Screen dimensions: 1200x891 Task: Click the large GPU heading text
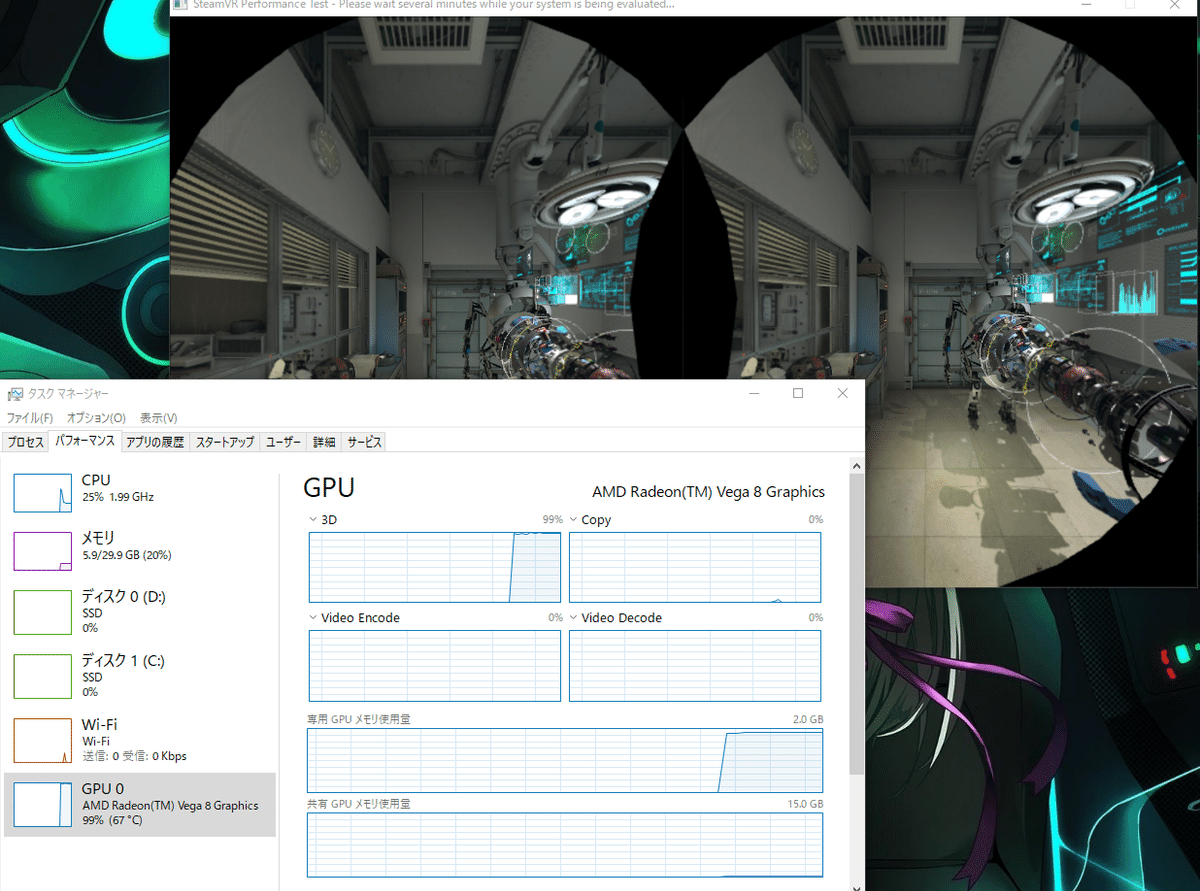point(329,488)
